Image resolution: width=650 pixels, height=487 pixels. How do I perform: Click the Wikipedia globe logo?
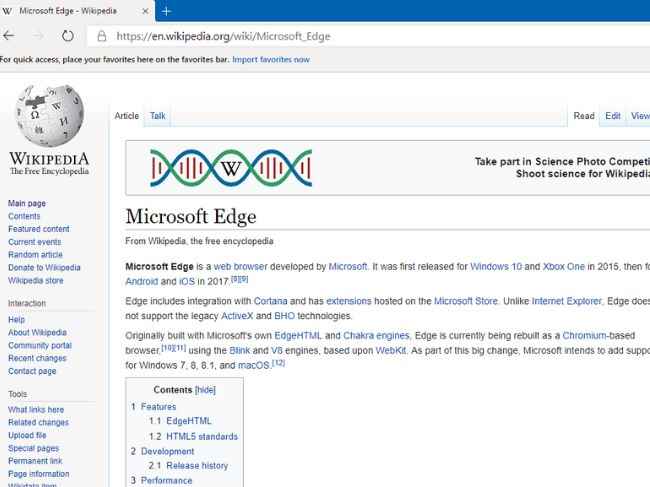(x=49, y=115)
